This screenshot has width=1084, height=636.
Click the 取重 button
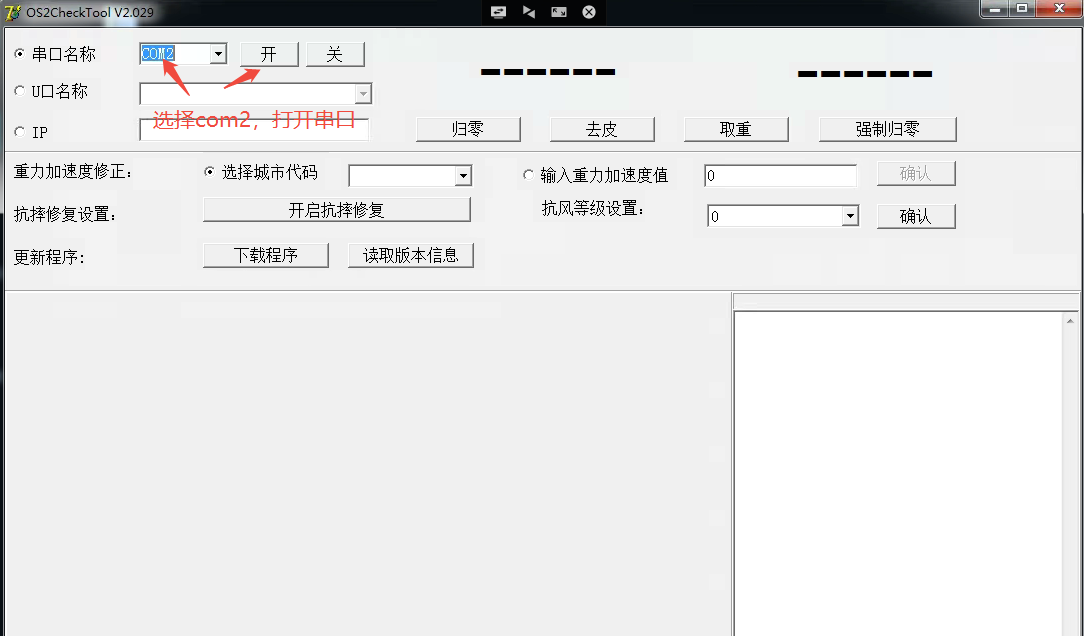[x=736, y=129]
